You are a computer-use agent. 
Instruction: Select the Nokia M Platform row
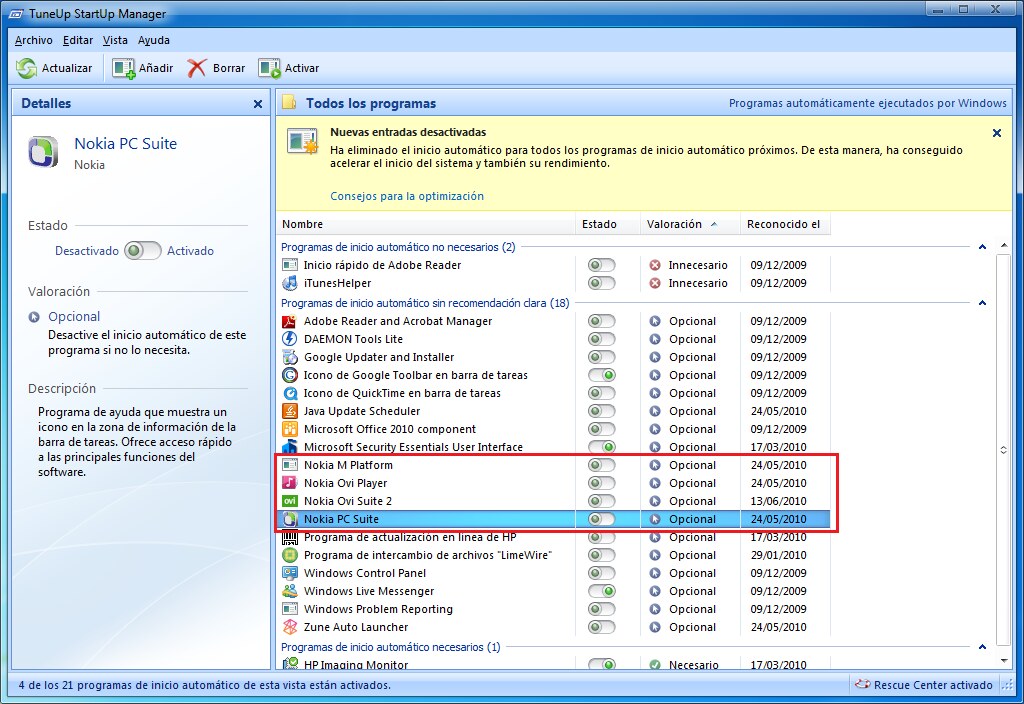coord(554,465)
